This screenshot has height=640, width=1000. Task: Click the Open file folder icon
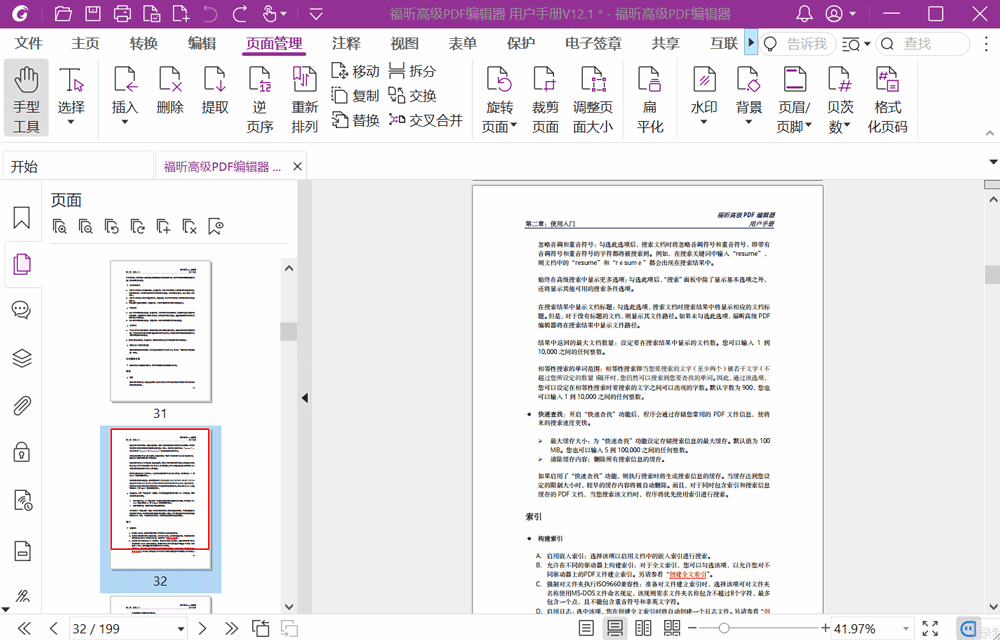[62, 13]
